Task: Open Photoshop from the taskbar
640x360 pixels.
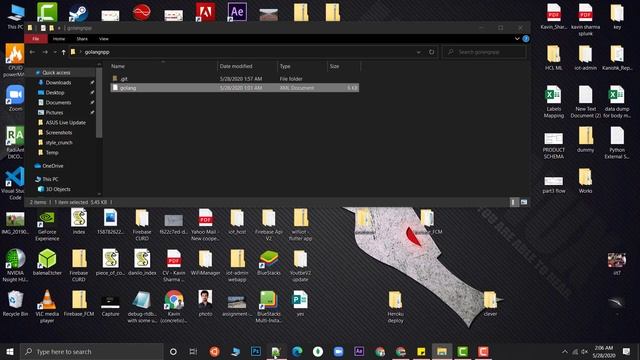Action: coord(256,351)
